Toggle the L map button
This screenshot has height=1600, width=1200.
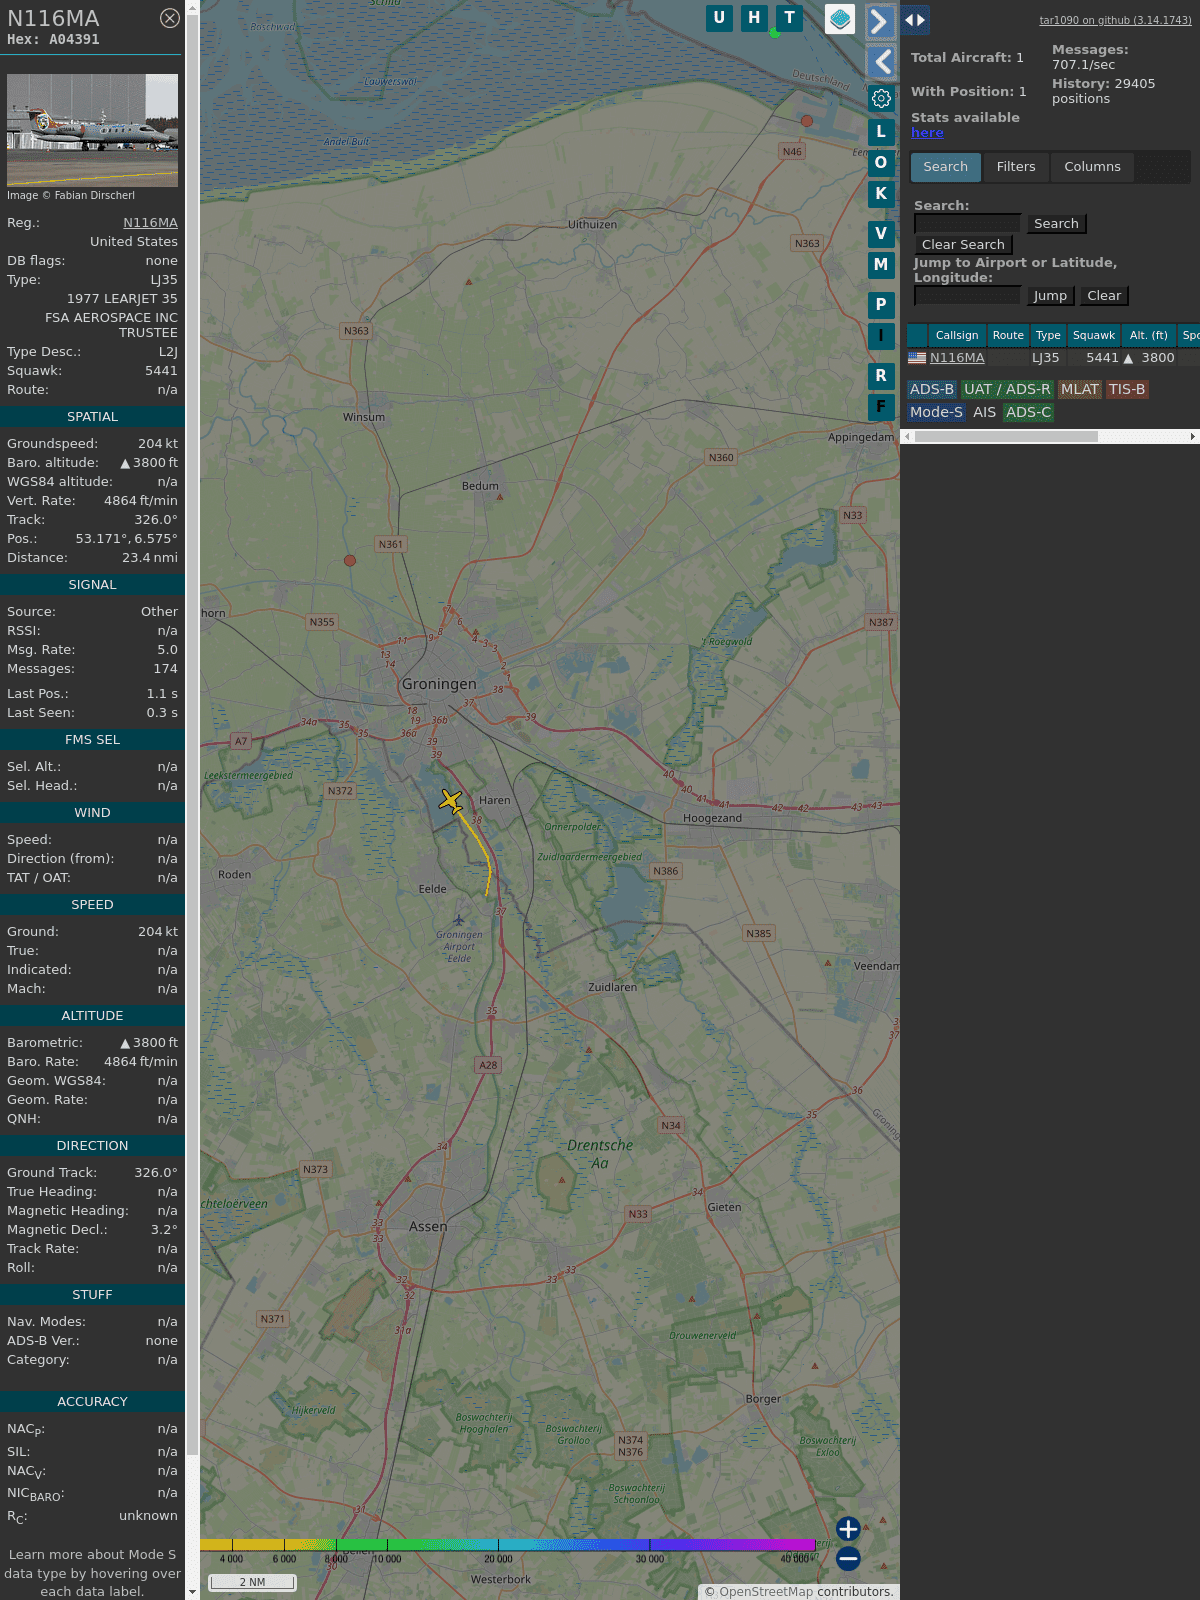pos(881,131)
